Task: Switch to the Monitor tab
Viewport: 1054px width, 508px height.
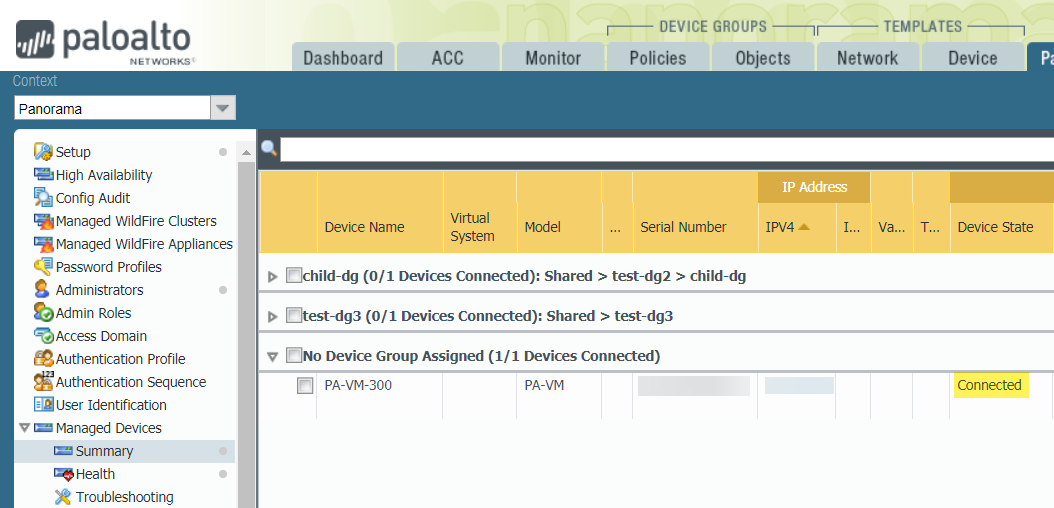Action: (x=553, y=58)
